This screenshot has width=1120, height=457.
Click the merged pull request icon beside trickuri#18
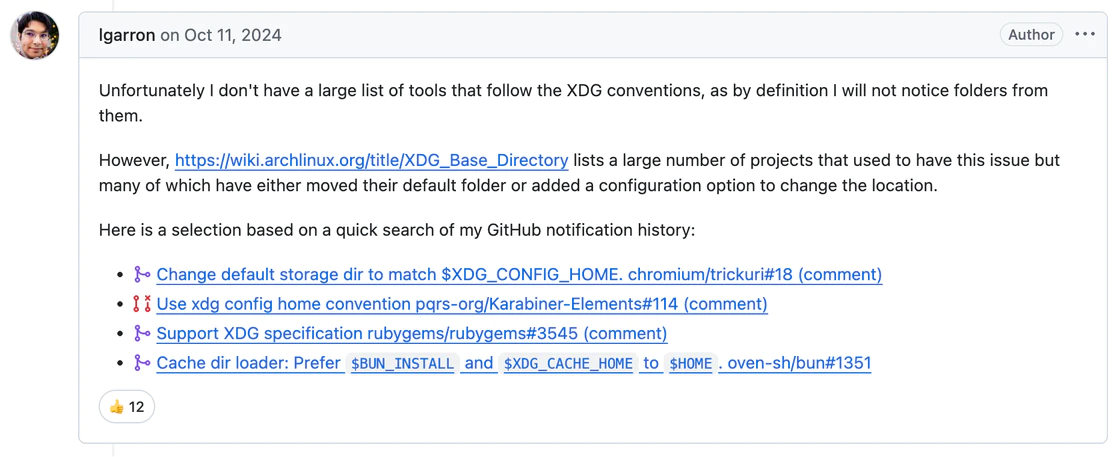(x=142, y=274)
